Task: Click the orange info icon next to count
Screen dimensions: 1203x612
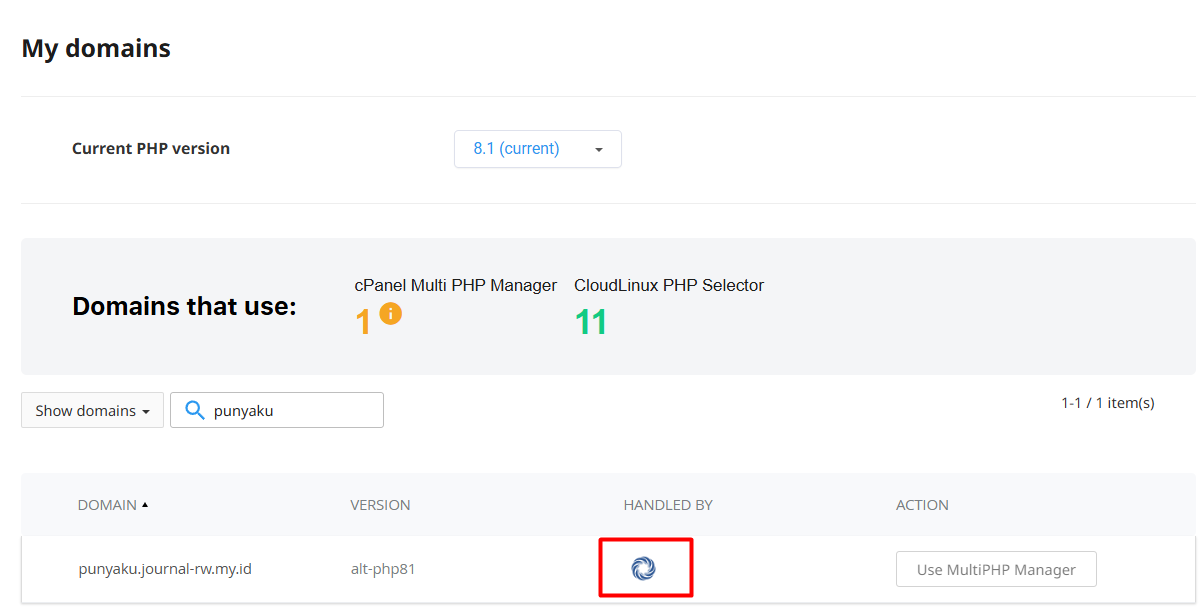Action: 391,313
